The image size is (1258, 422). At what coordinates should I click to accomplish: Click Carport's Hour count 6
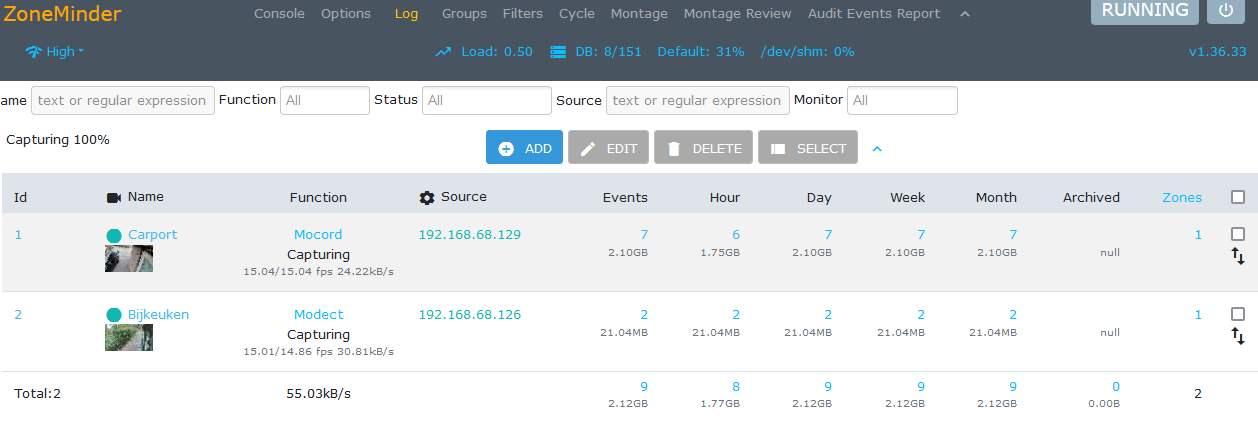tap(736, 235)
